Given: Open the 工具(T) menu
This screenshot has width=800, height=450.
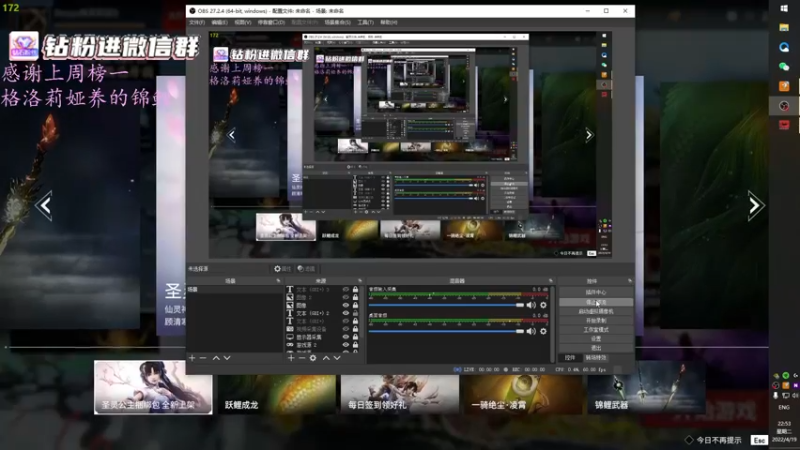Looking at the screenshot, I should 365,22.
